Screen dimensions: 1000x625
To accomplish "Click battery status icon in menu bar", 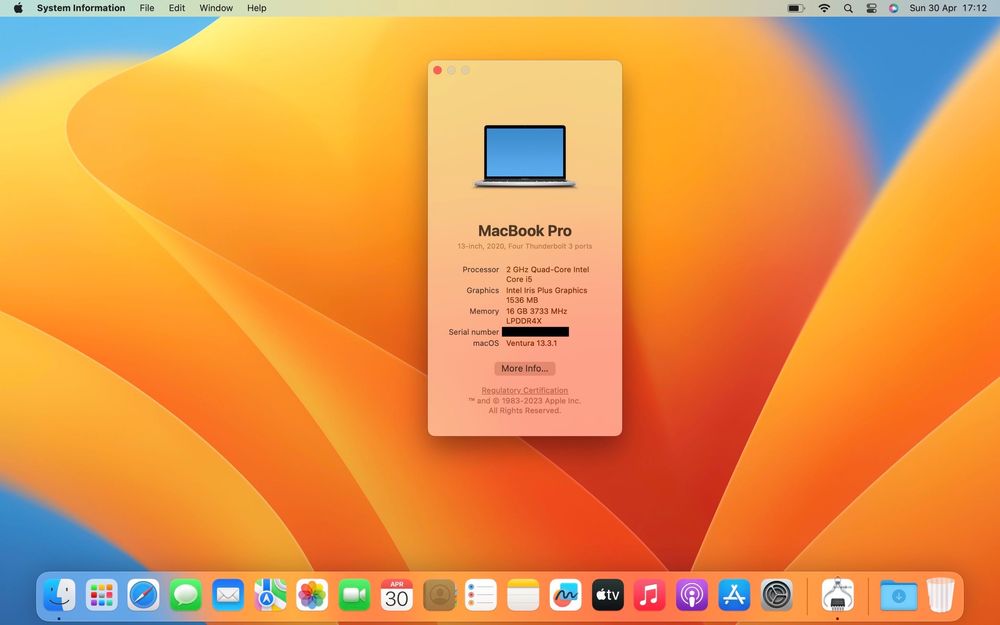I will pyautogui.click(x=795, y=8).
